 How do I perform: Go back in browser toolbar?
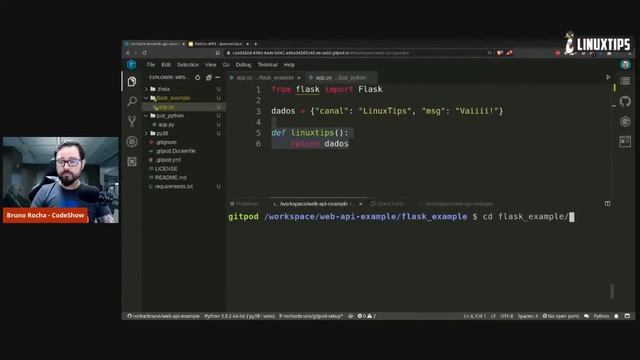[x=127, y=53]
